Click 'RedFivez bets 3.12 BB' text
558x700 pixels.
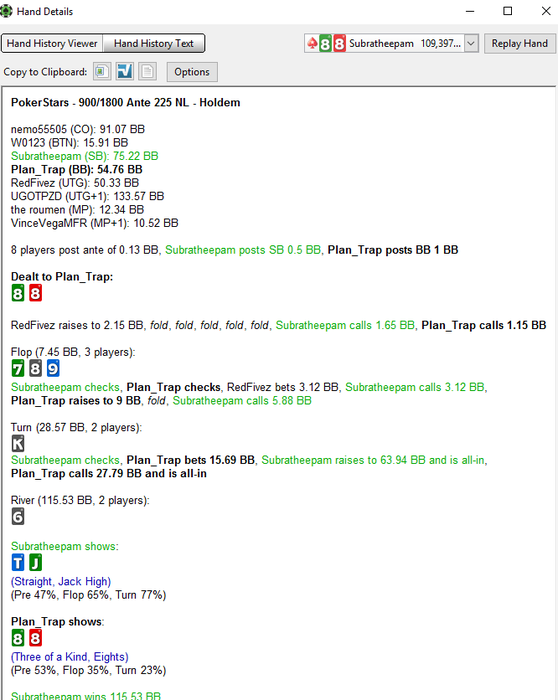(x=283, y=387)
